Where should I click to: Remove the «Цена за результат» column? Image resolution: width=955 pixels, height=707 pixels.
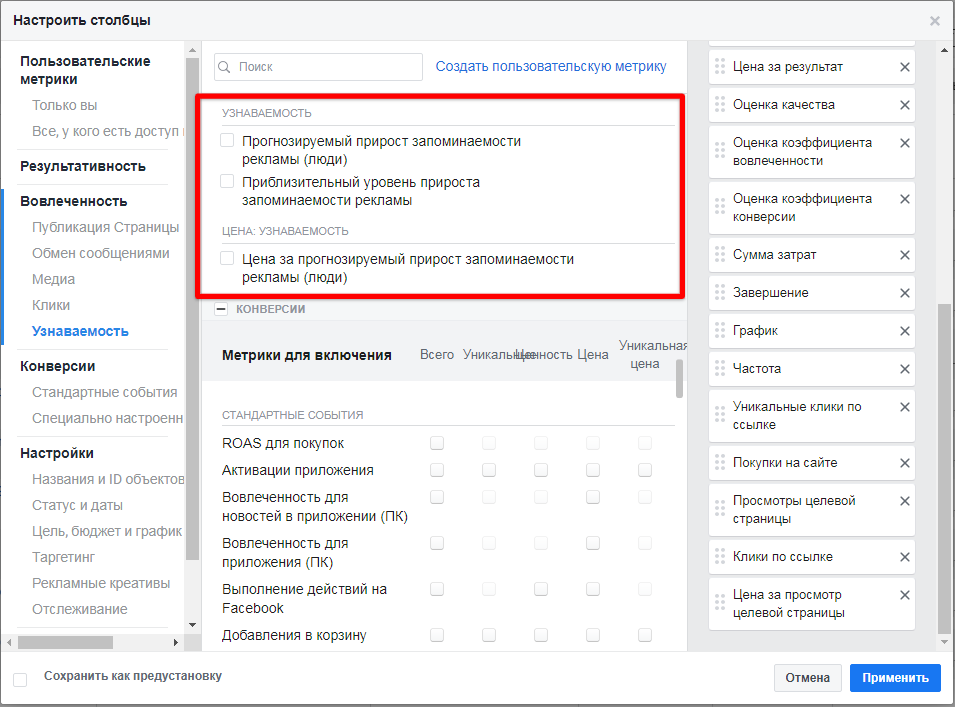[904, 67]
